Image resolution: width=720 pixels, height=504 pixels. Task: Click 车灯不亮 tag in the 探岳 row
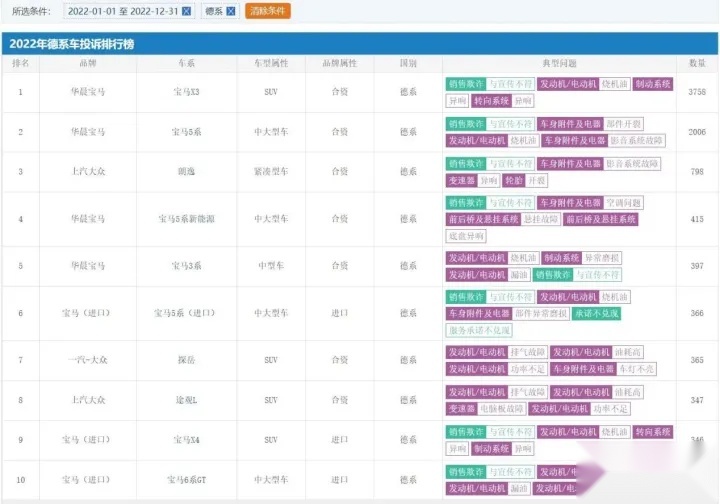(x=636, y=369)
